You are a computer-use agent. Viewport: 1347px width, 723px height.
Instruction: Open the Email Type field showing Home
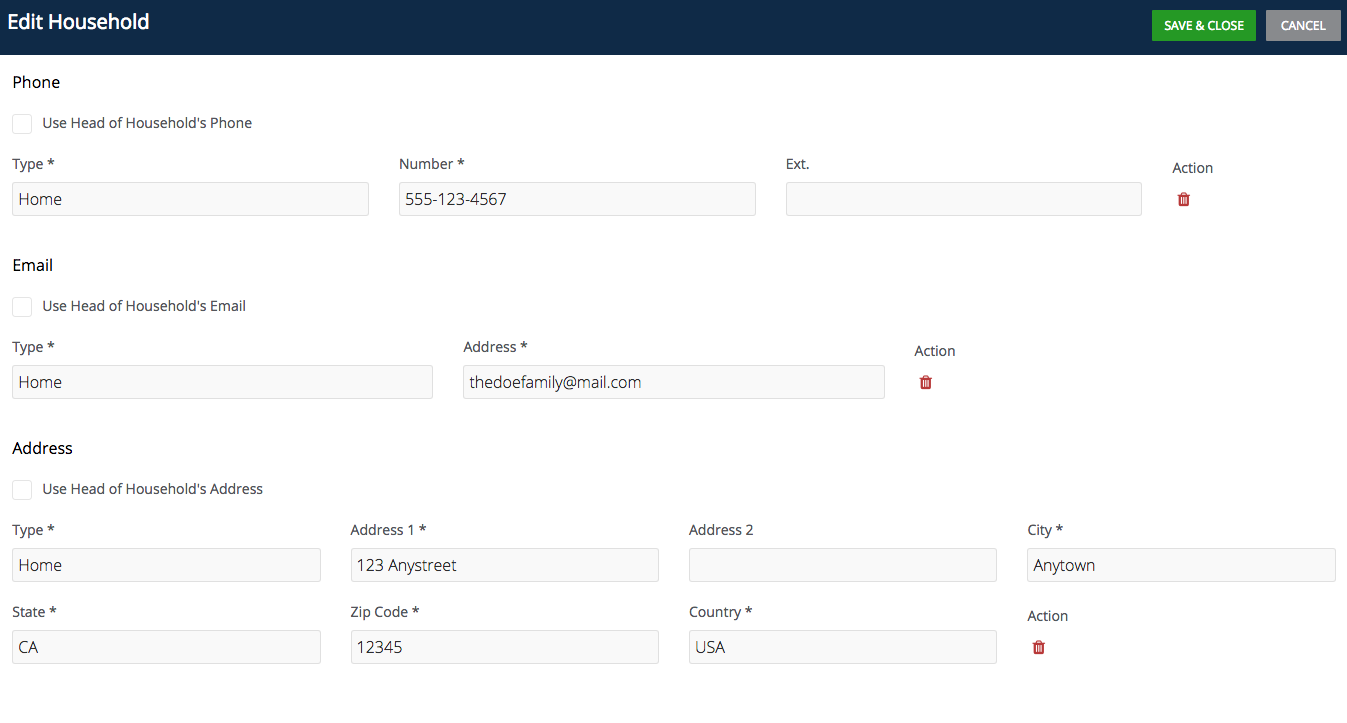(222, 382)
